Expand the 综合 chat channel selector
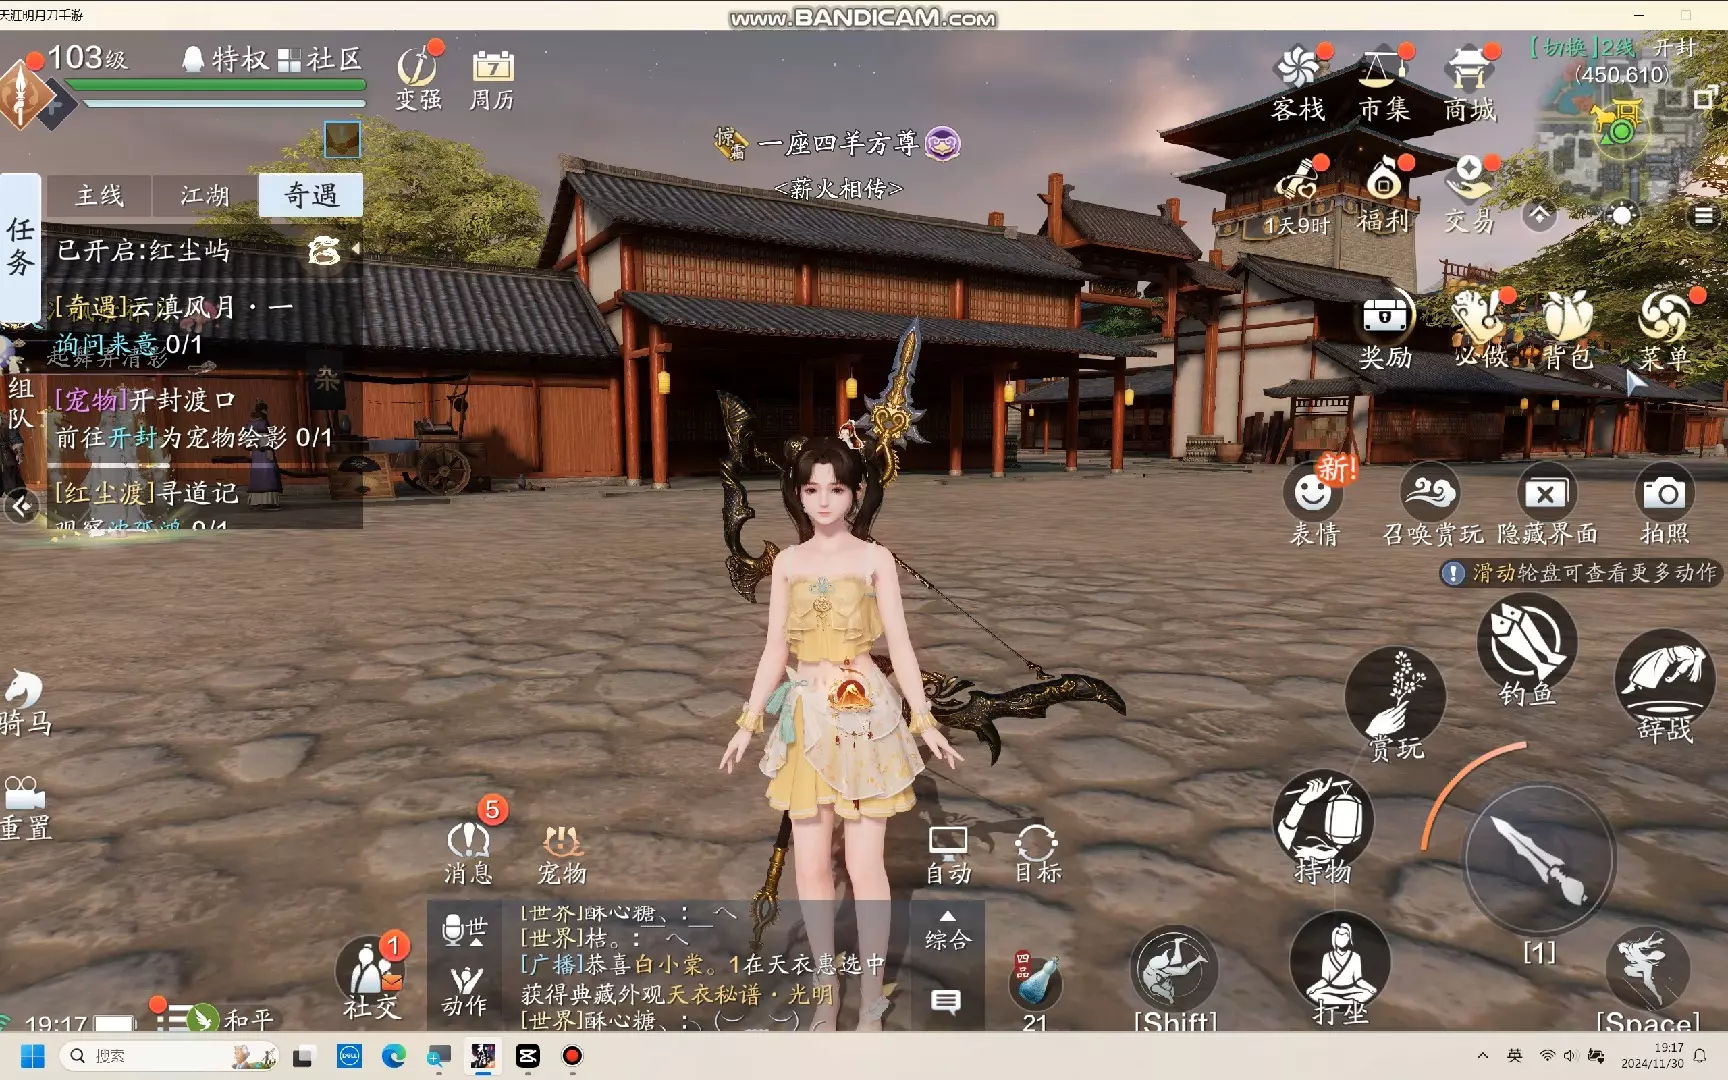 click(x=947, y=930)
